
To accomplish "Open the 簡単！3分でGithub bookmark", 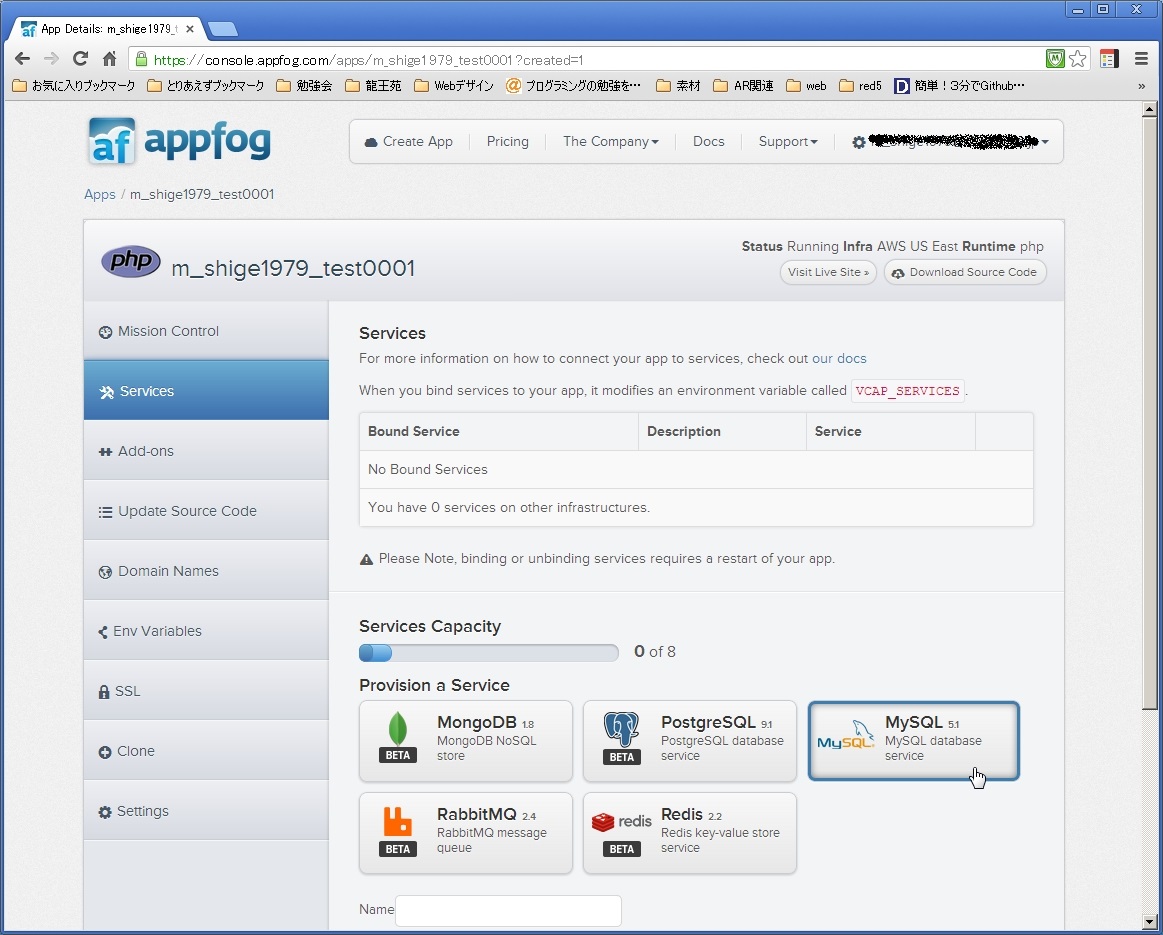I will pyautogui.click(x=960, y=86).
